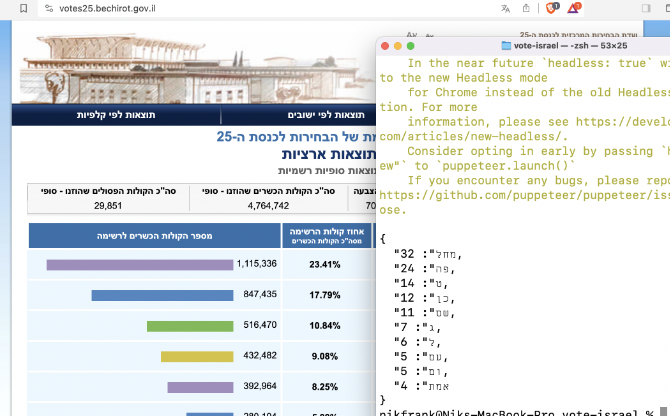Click the terminal line with 4 seats

(x=422, y=386)
